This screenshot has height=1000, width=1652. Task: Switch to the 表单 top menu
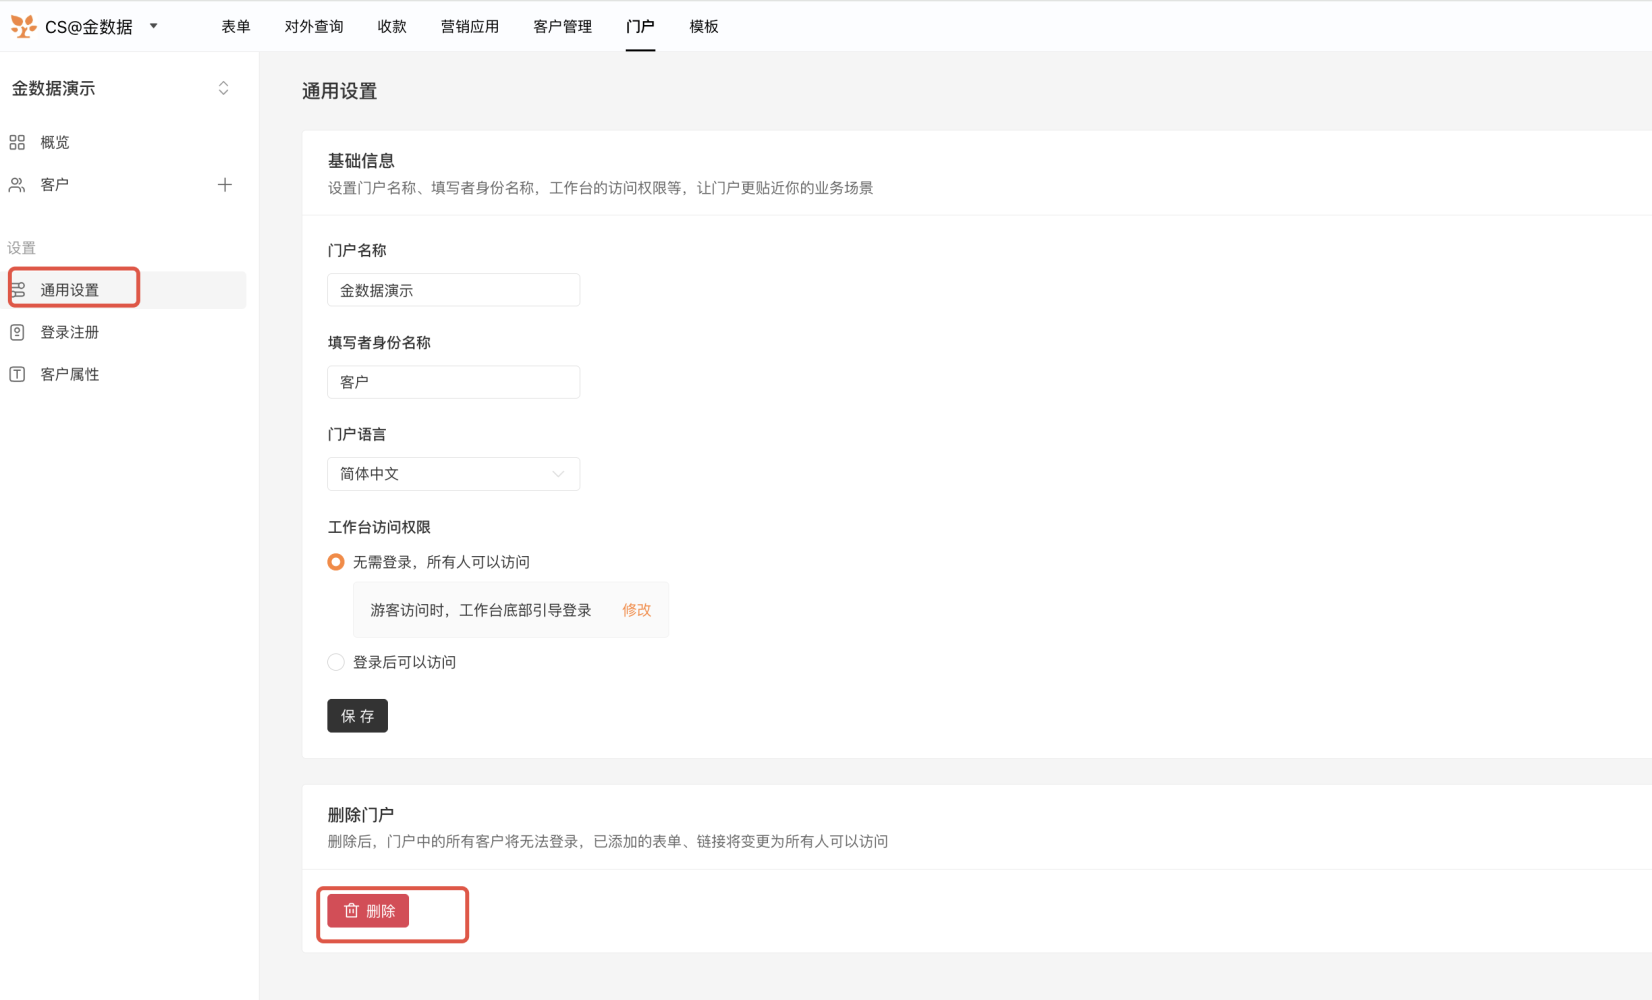(x=236, y=27)
